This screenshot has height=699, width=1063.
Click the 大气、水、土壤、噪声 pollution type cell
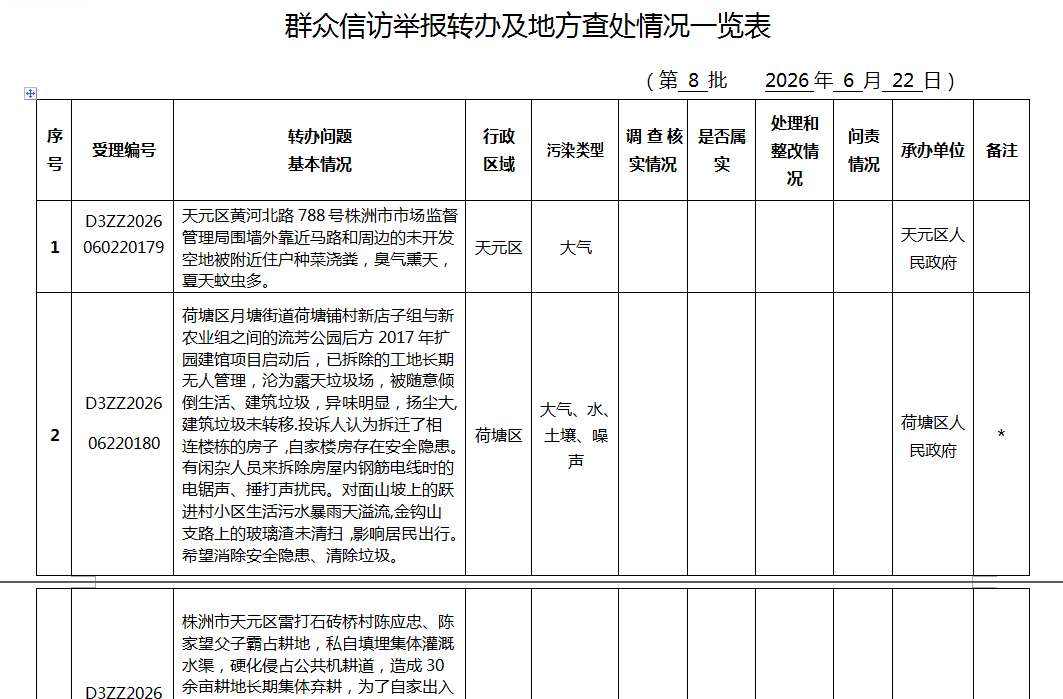coord(575,435)
